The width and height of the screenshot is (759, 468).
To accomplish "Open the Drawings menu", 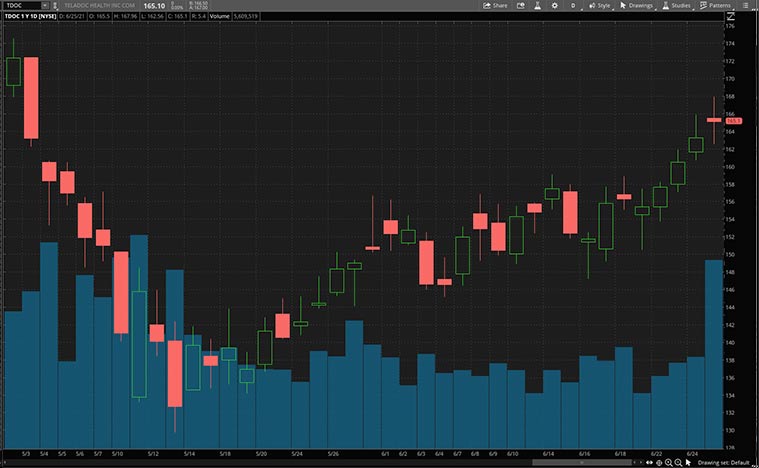I will 636,5.
